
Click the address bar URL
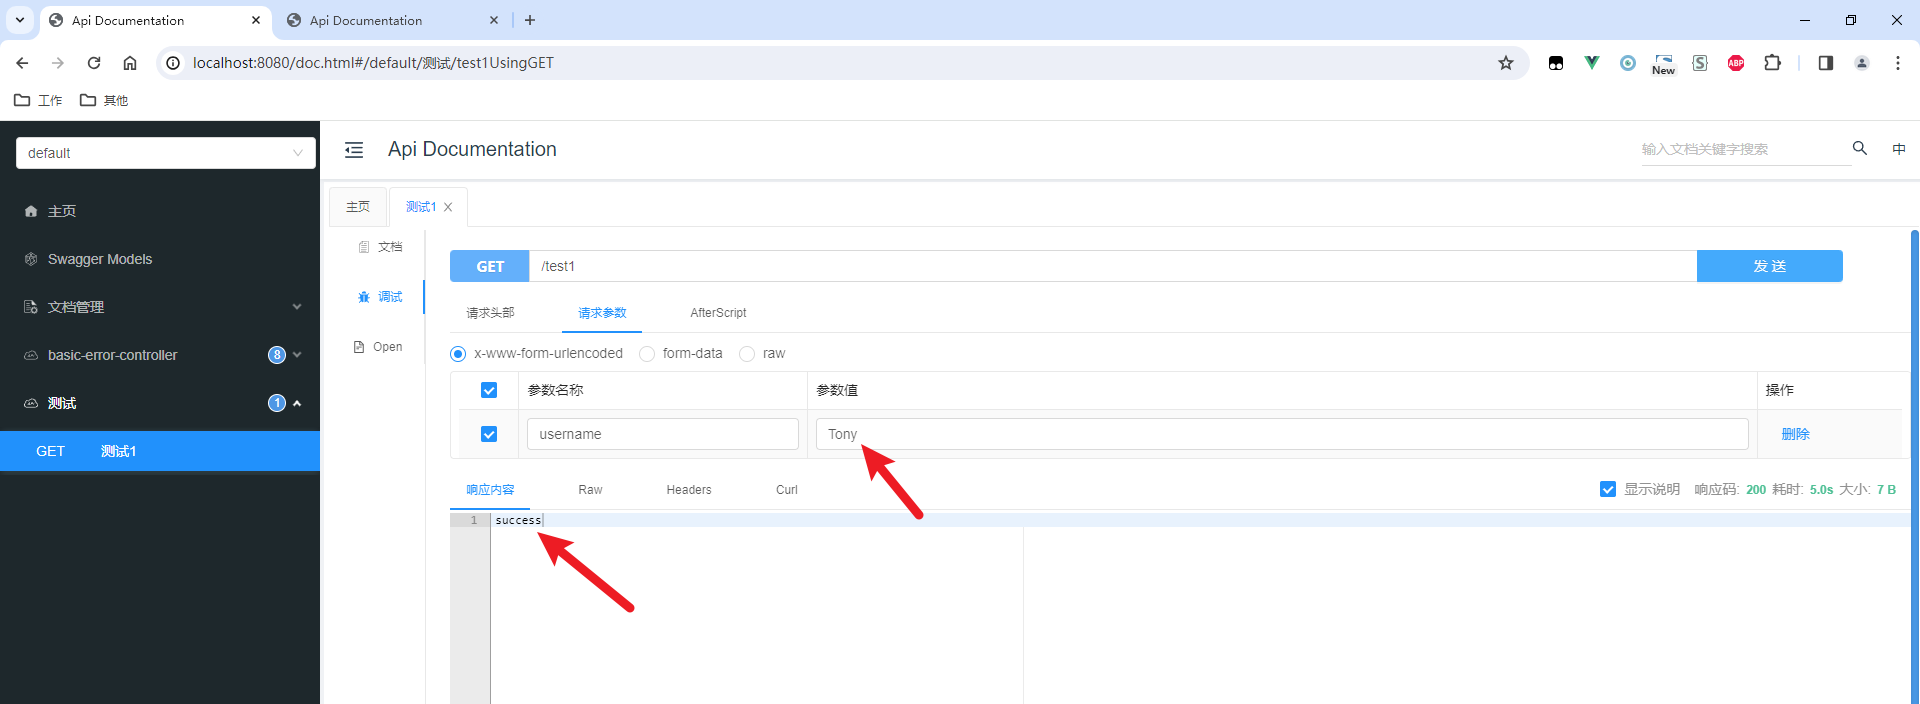(373, 63)
